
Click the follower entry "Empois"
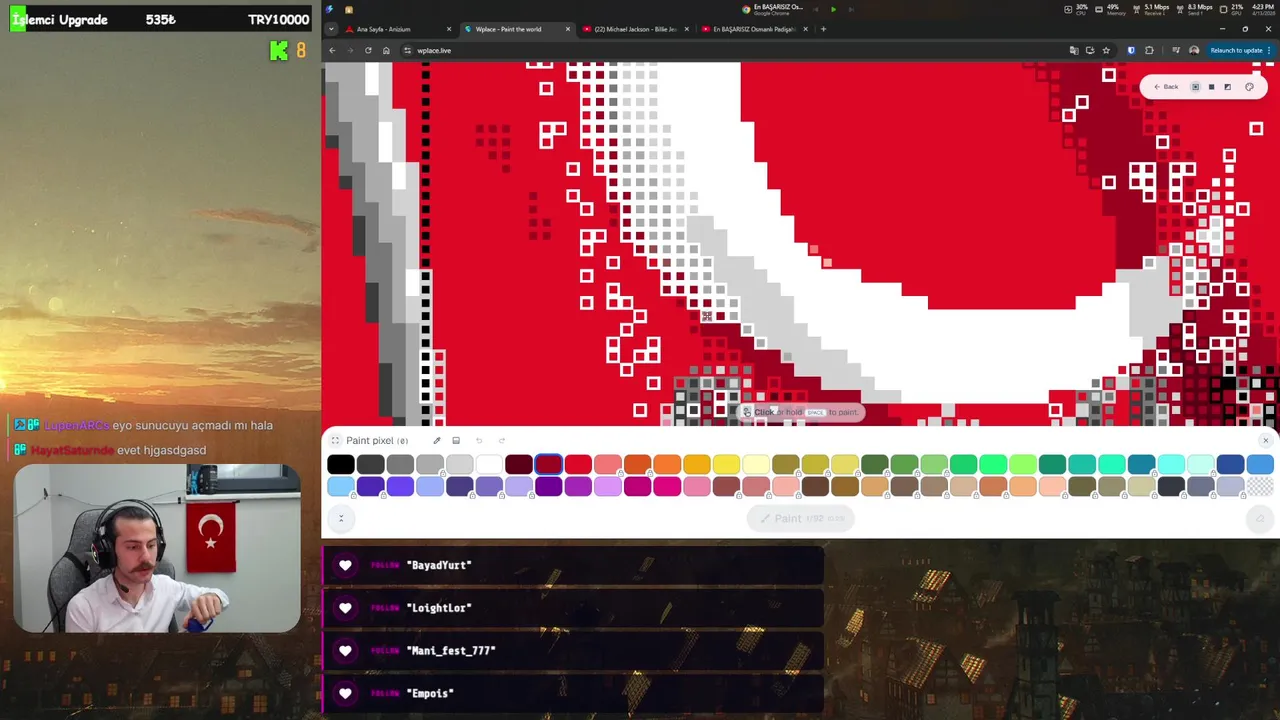pyautogui.click(x=572, y=693)
